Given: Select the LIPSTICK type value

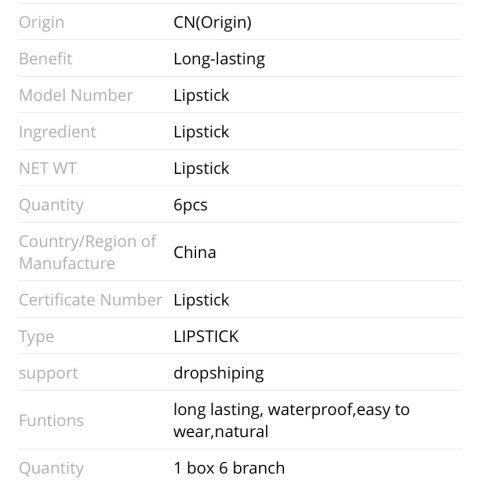Looking at the screenshot, I should [x=206, y=336].
